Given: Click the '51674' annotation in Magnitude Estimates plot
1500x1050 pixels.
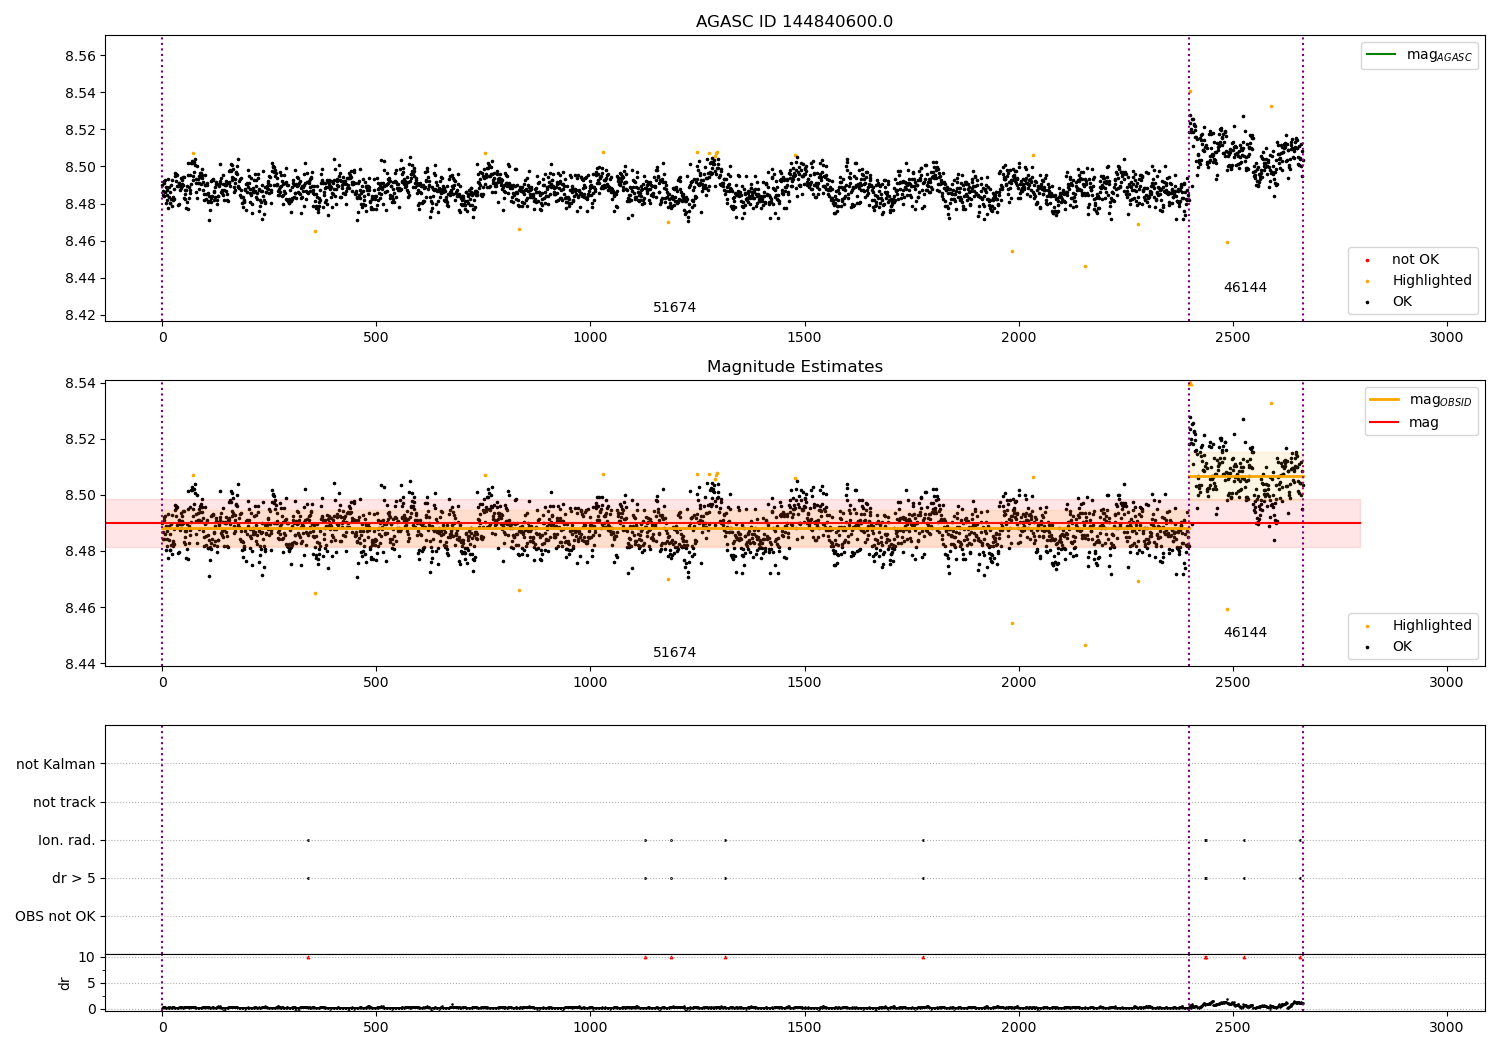Looking at the screenshot, I should (674, 653).
